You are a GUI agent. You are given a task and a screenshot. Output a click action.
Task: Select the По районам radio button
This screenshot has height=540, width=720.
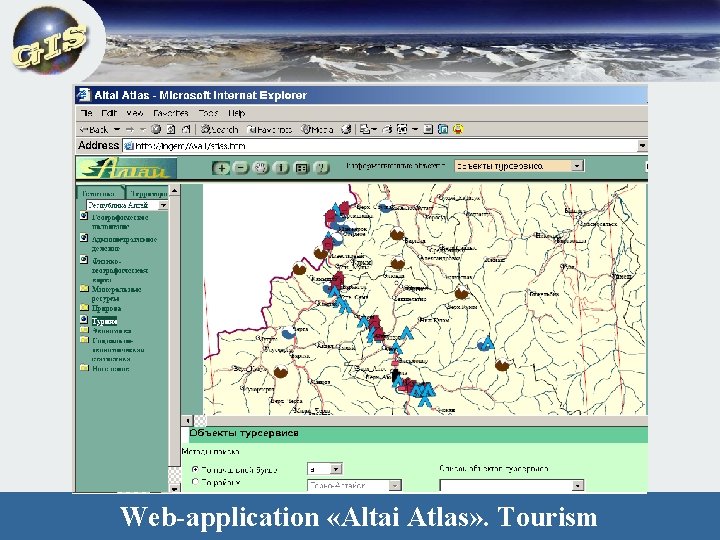195,482
